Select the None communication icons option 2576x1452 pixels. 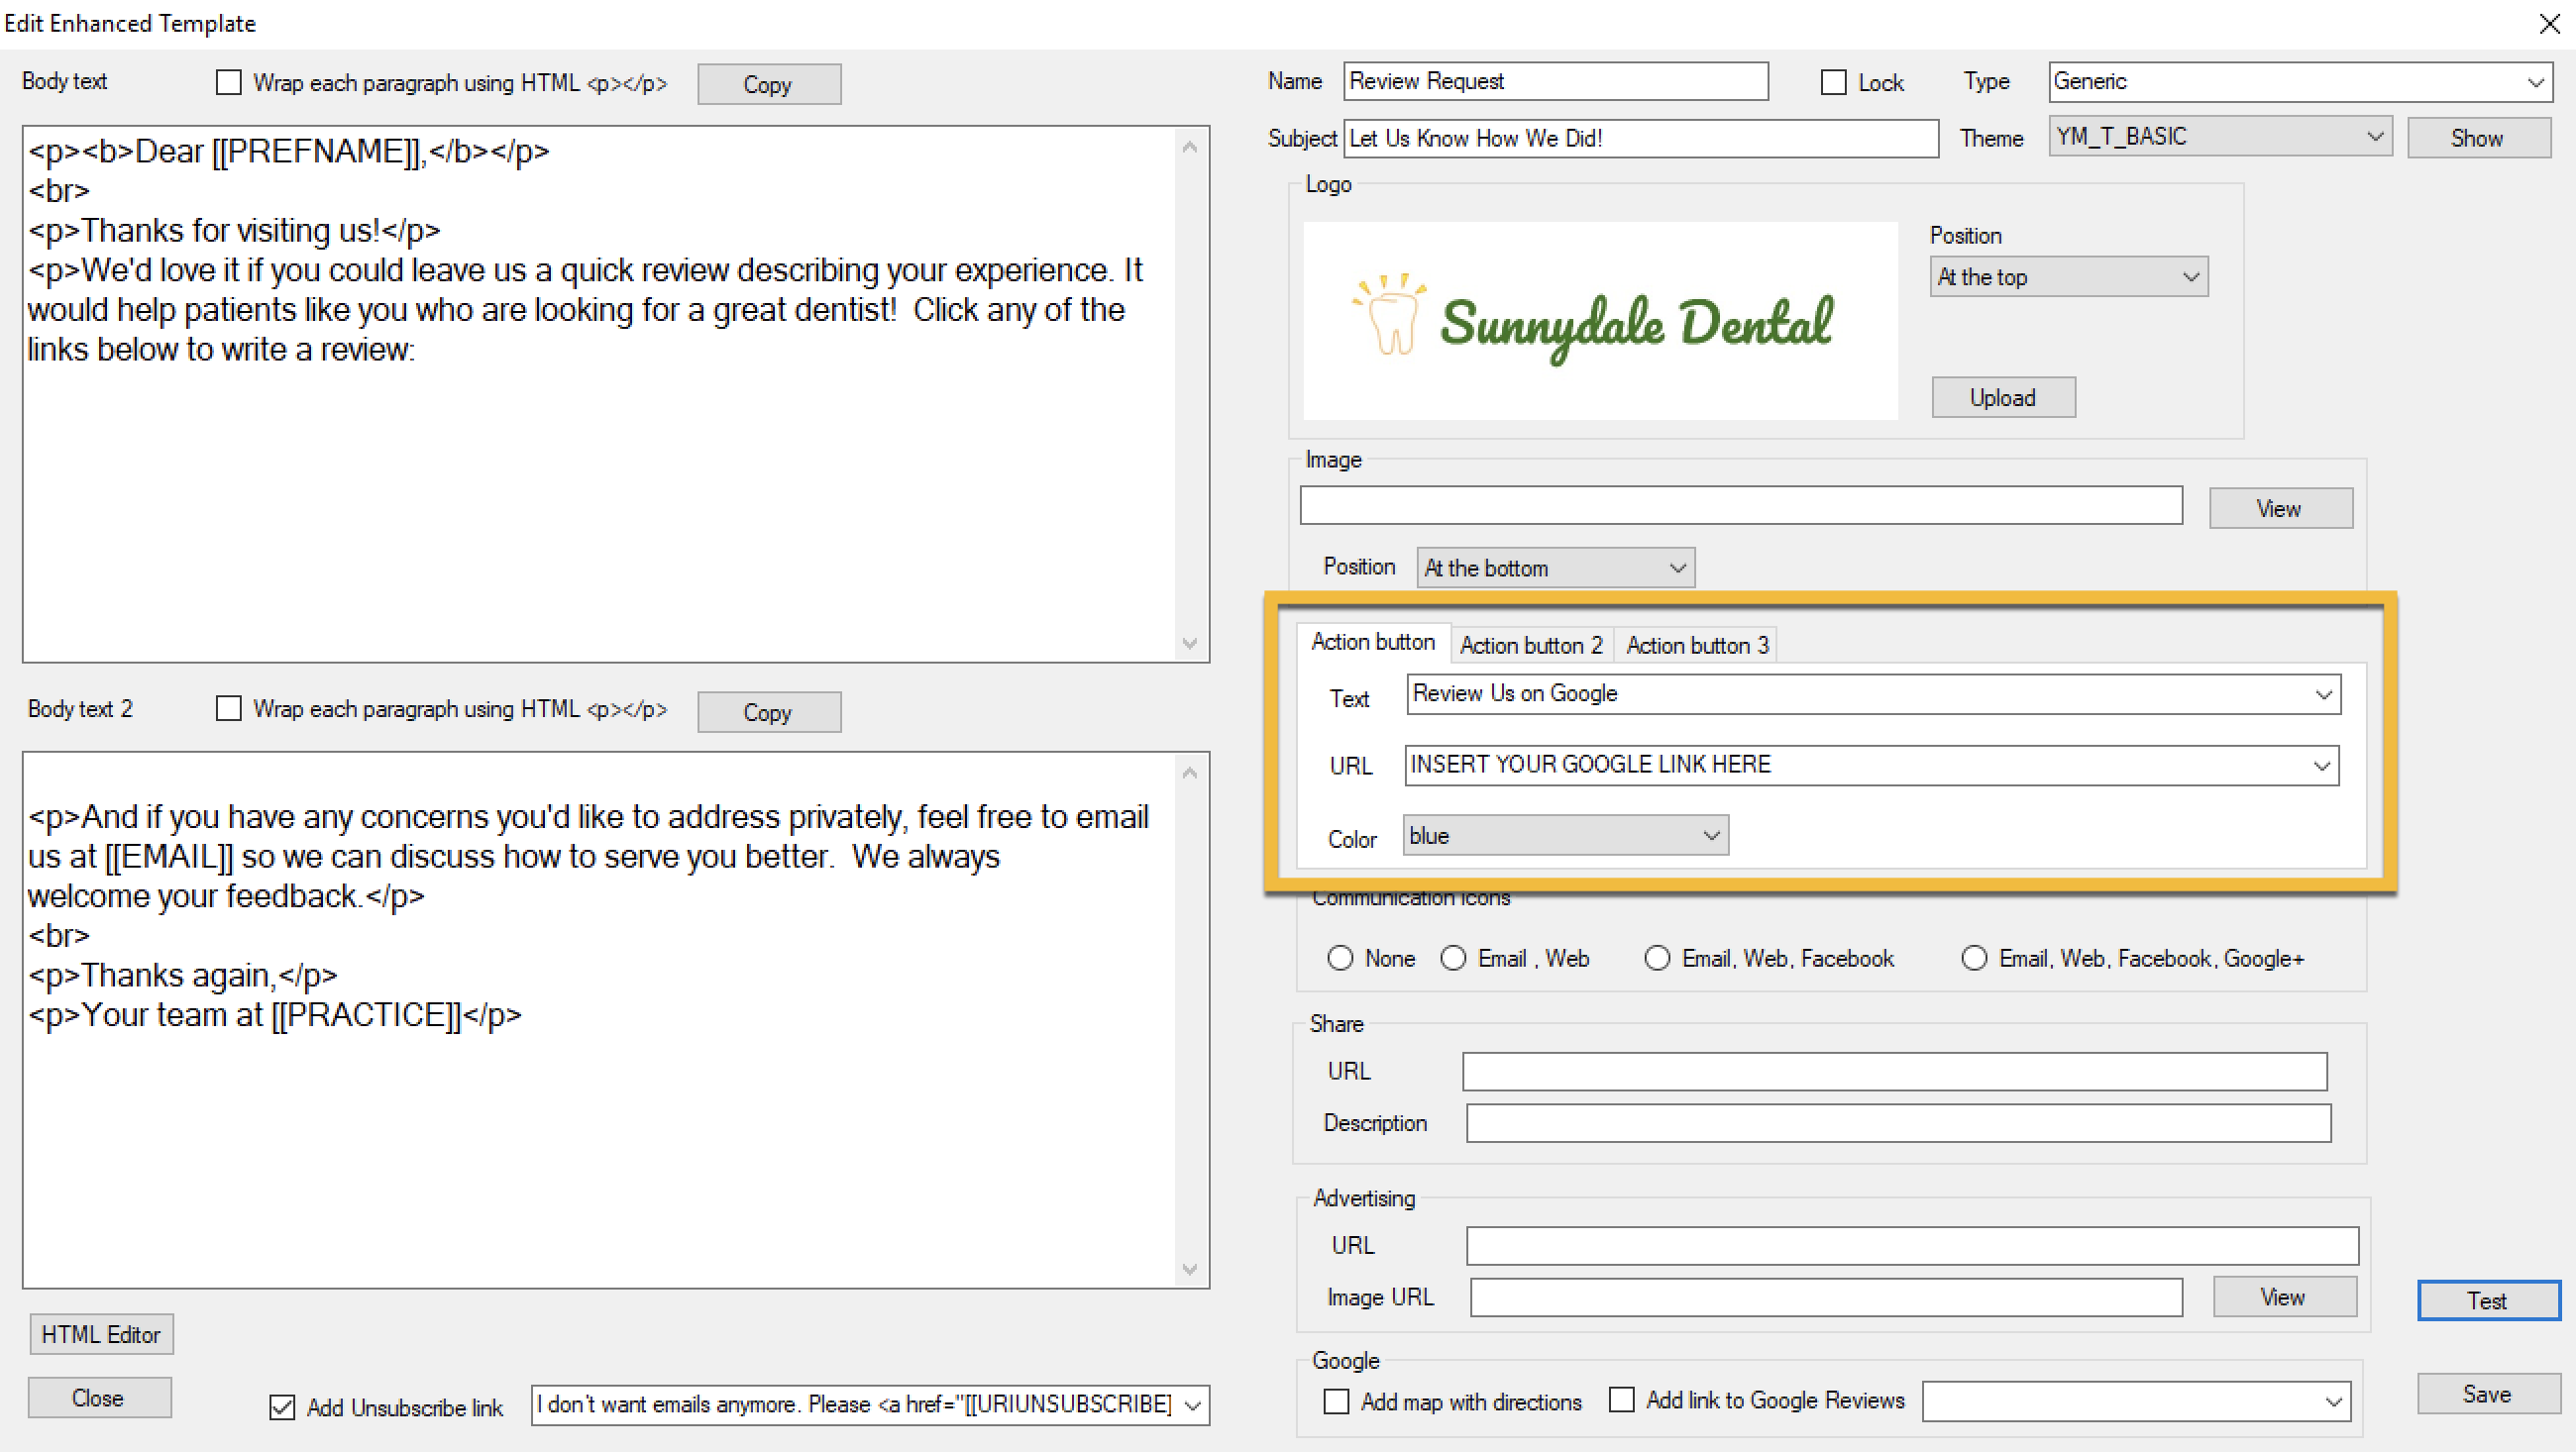pyautogui.click(x=1340, y=958)
